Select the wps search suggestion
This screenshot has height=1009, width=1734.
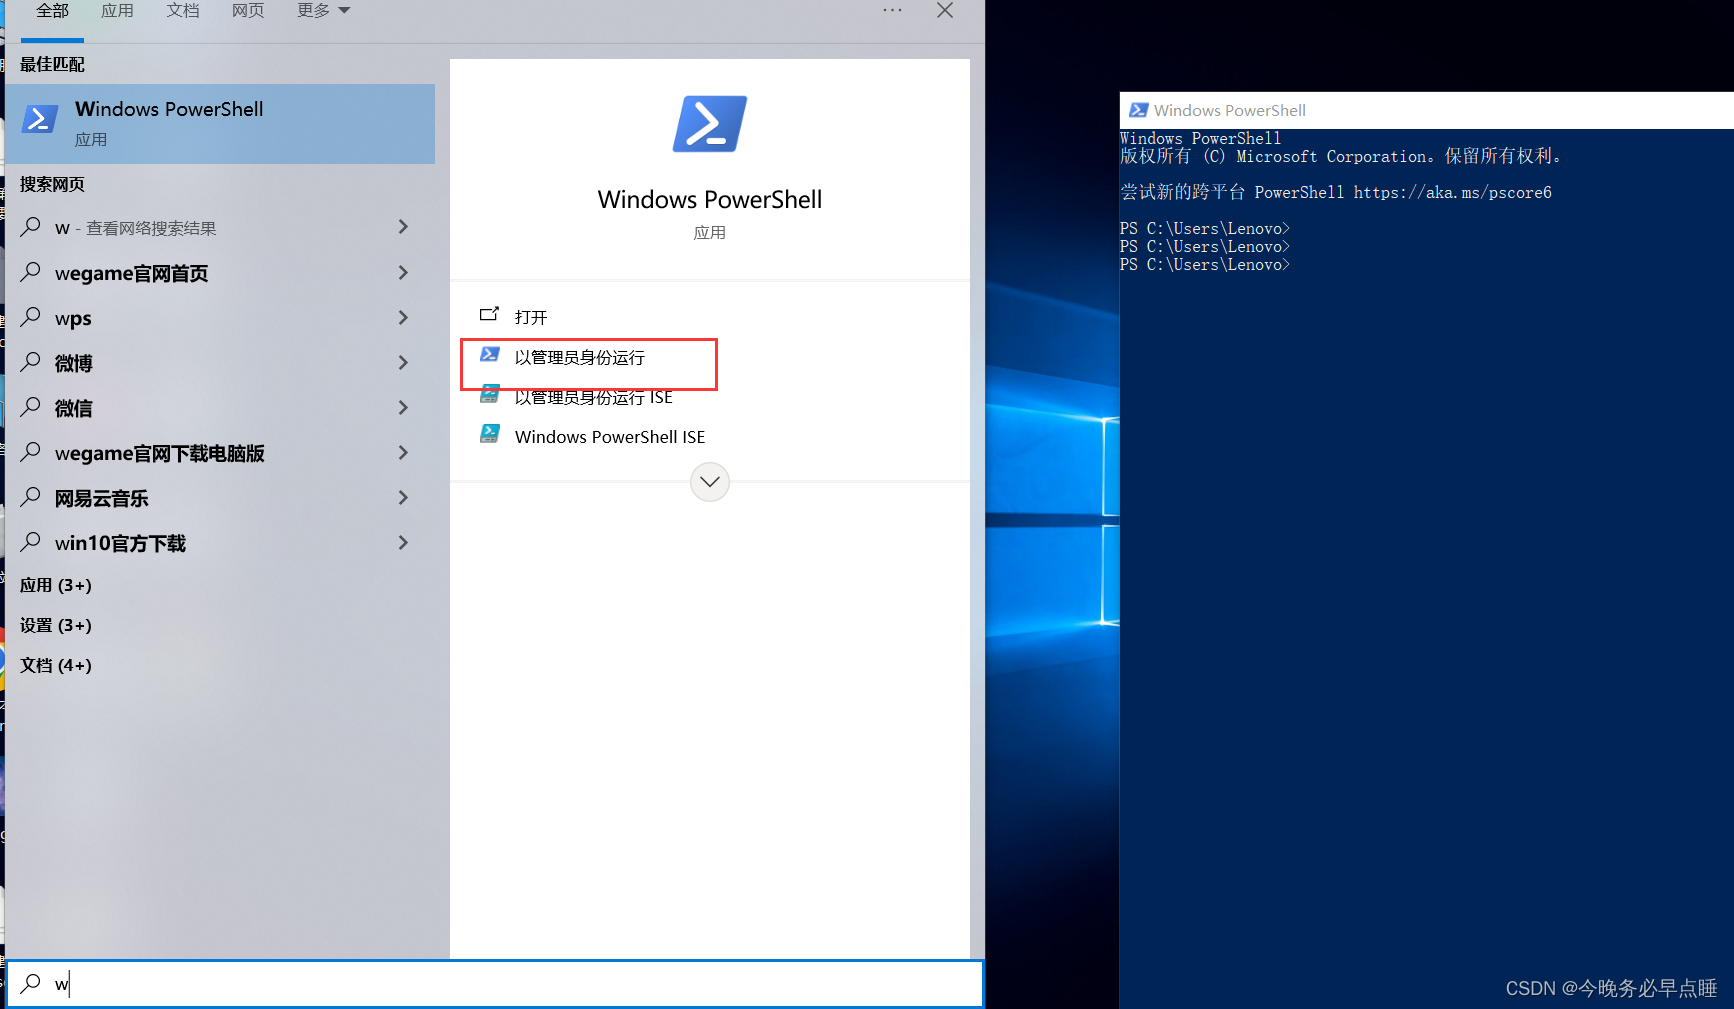(220, 317)
